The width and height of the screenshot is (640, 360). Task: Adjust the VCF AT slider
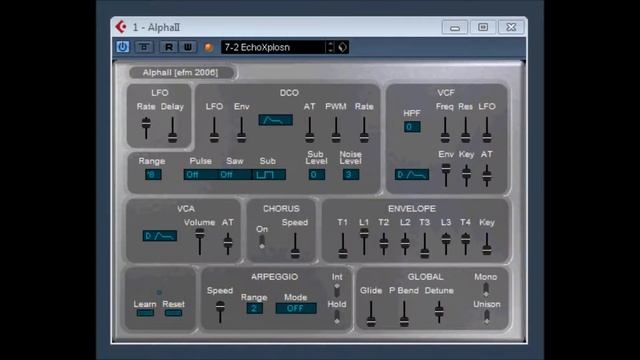(487, 176)
